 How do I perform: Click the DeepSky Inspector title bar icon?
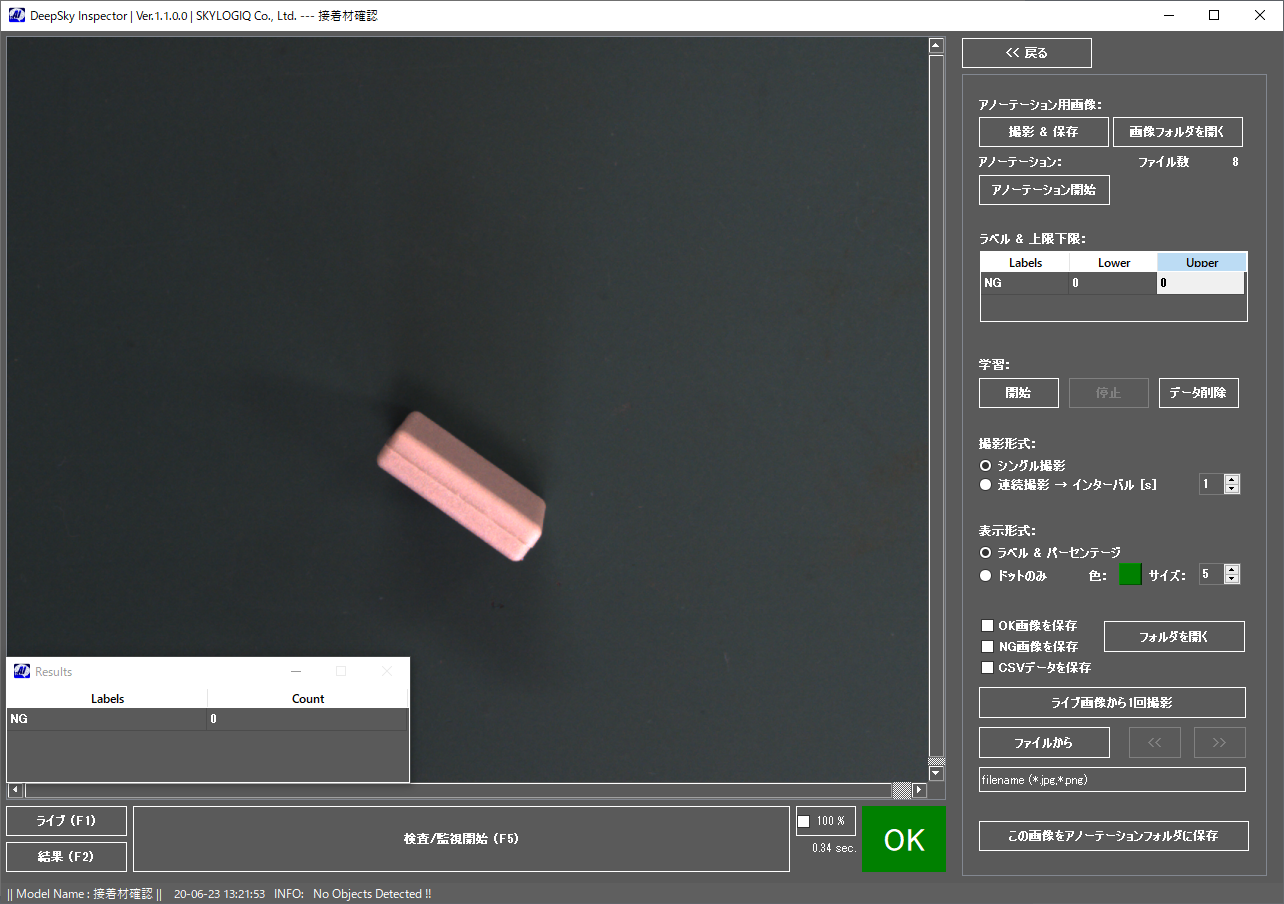(x=16, y=16)
